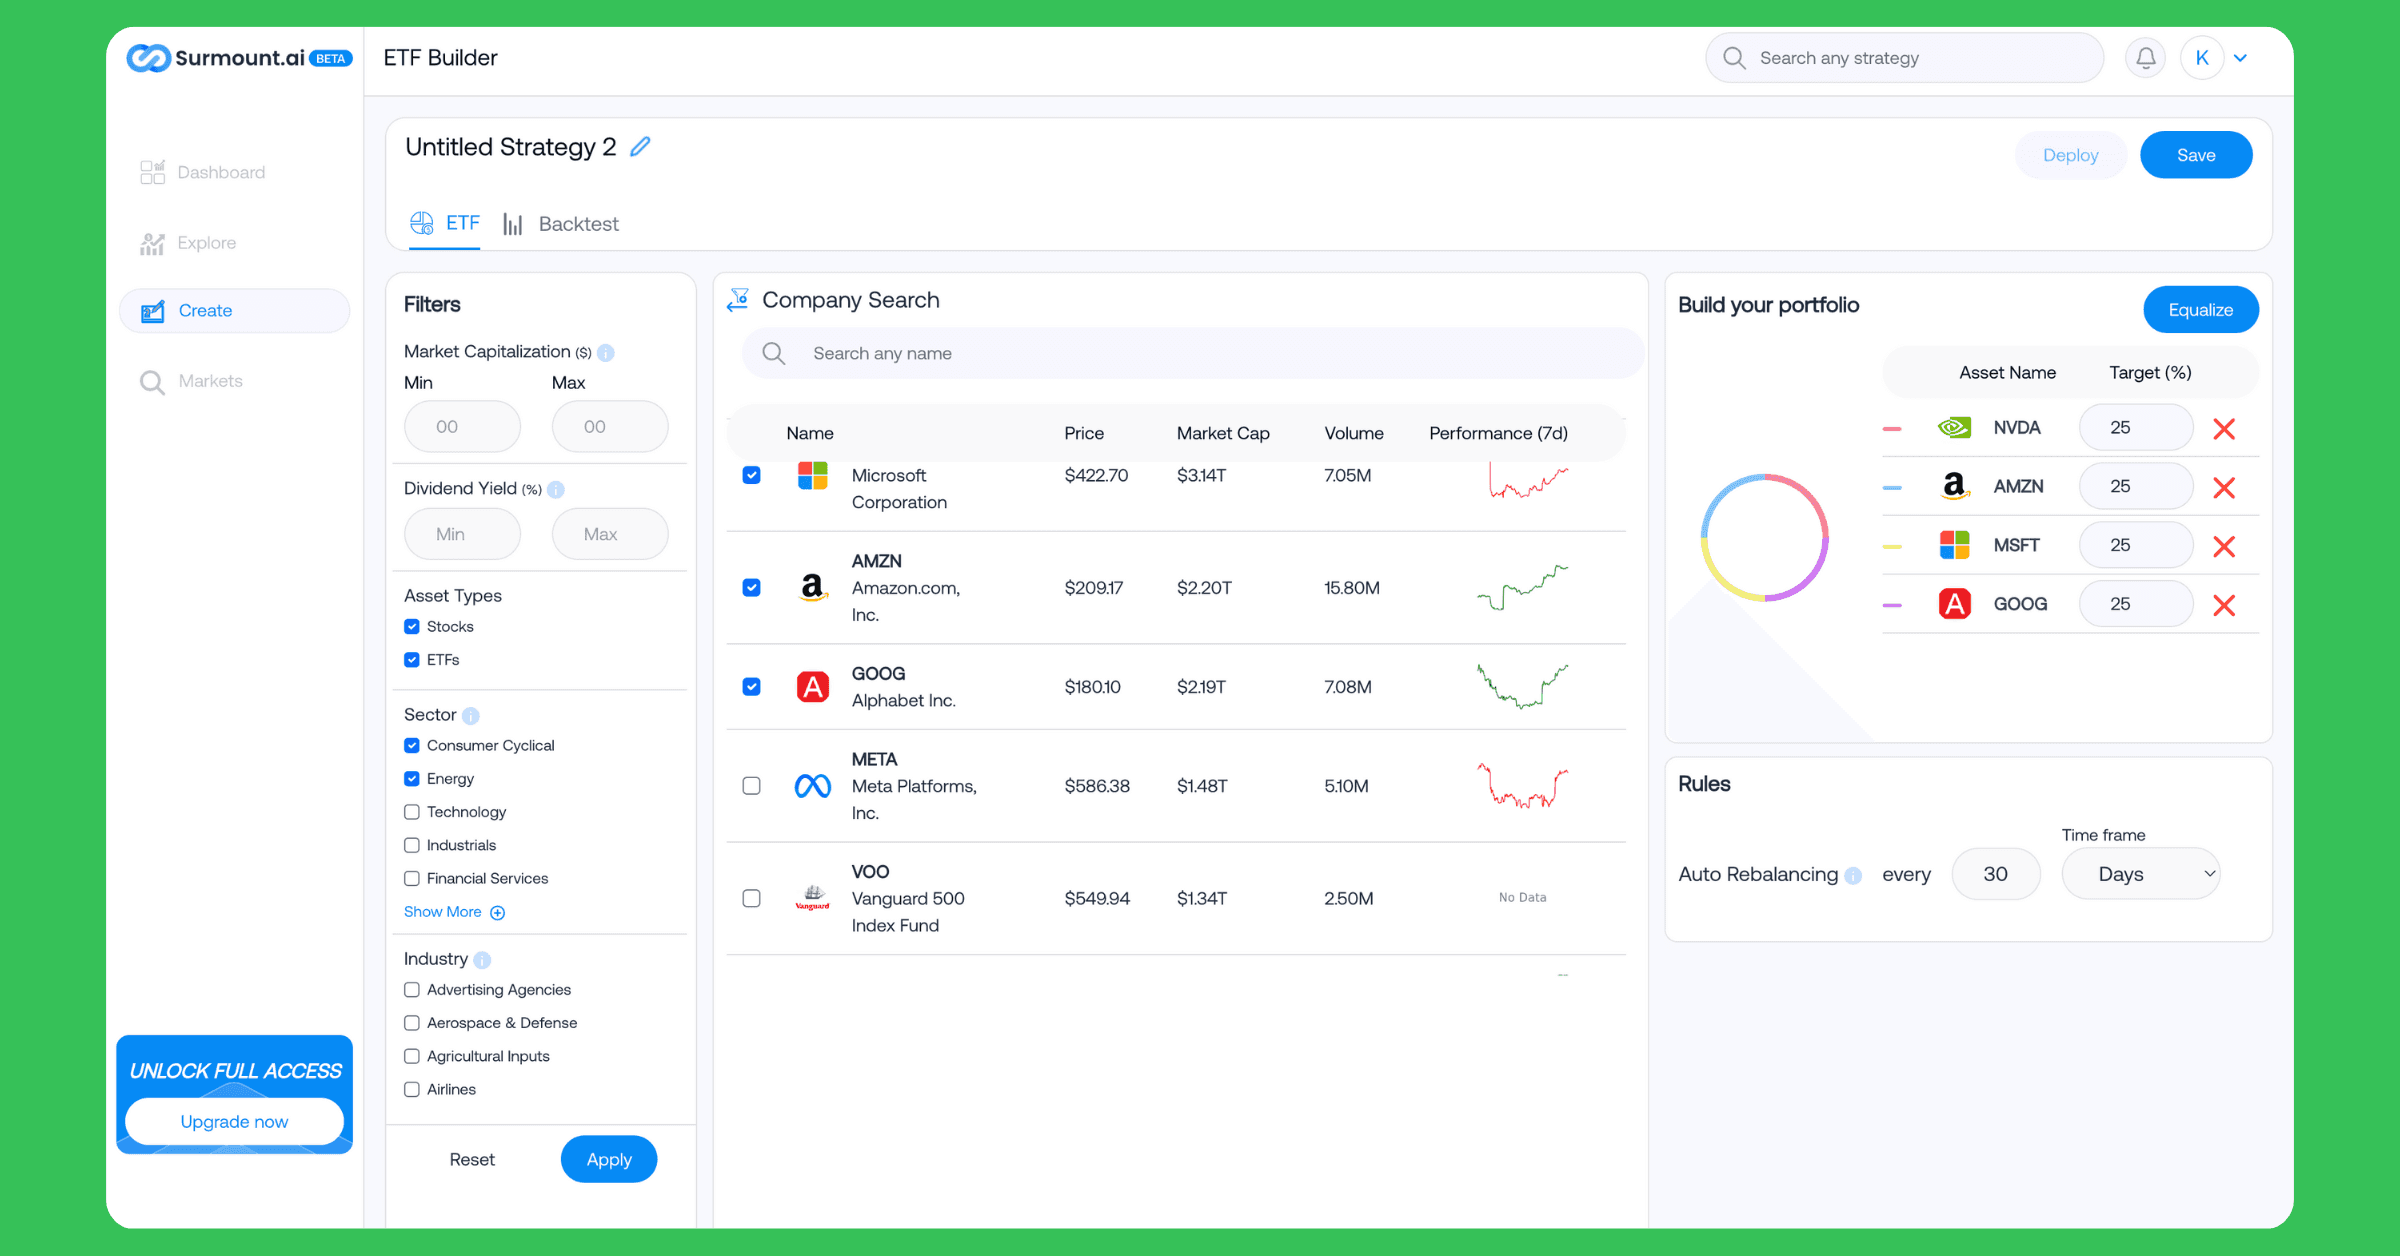Click the Save button
The image size is (2400, 1256).
(2196, 155)
